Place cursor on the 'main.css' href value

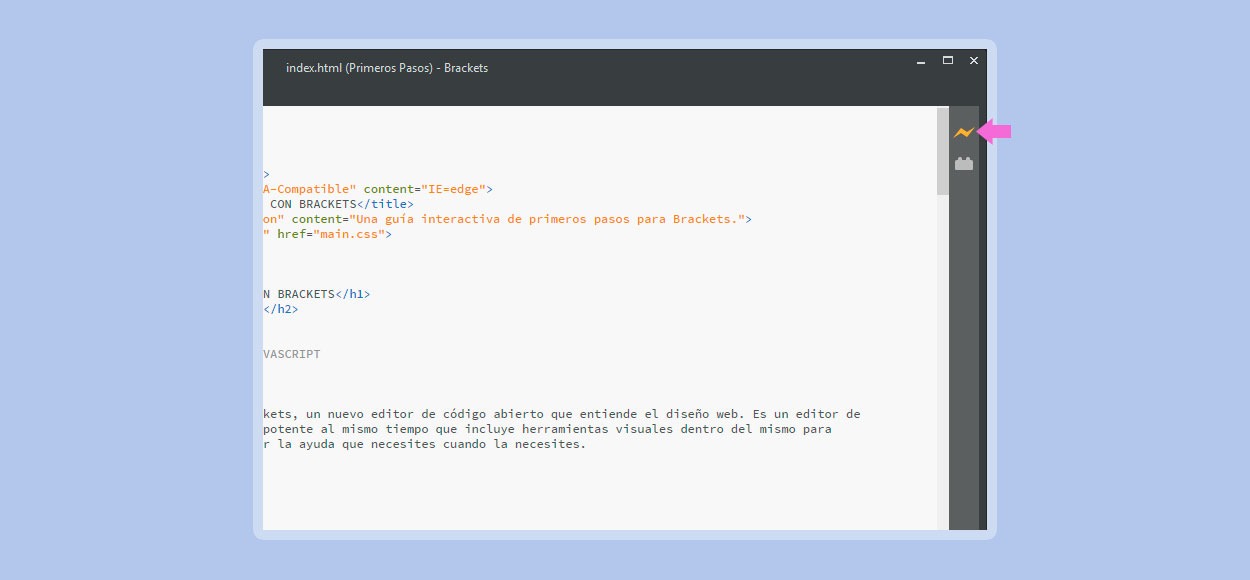point(349,234)
